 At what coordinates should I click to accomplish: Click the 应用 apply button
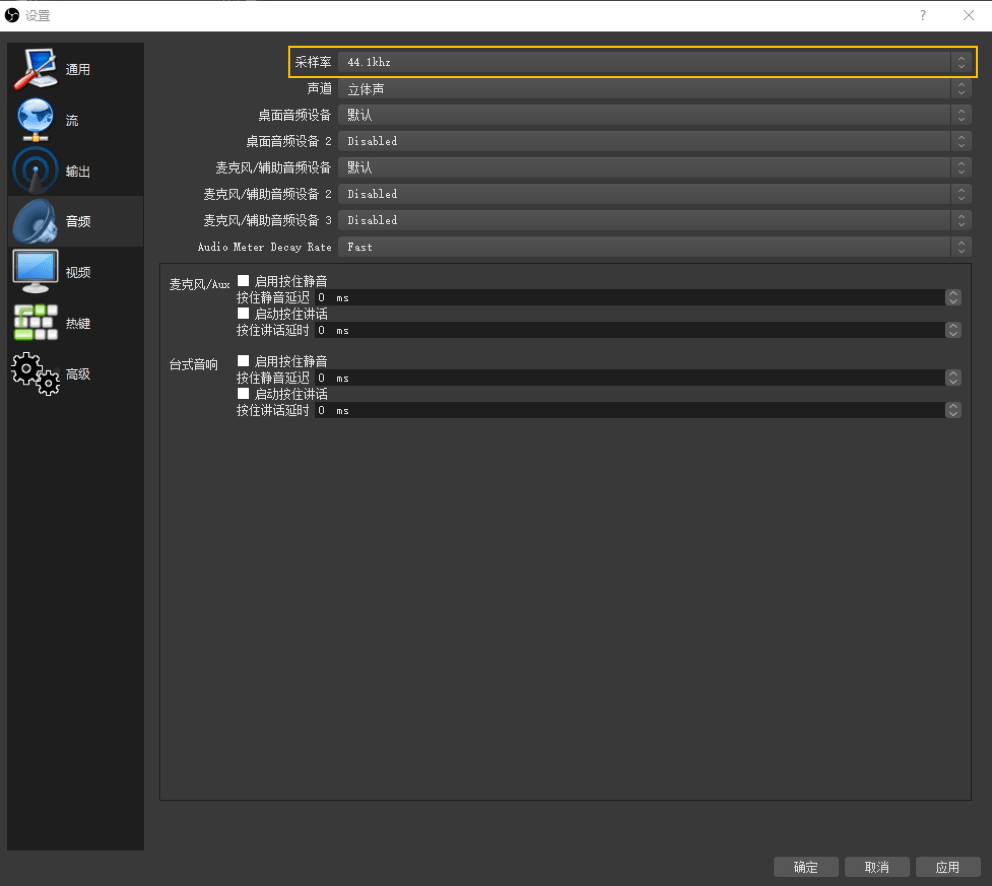pos(948,866)
